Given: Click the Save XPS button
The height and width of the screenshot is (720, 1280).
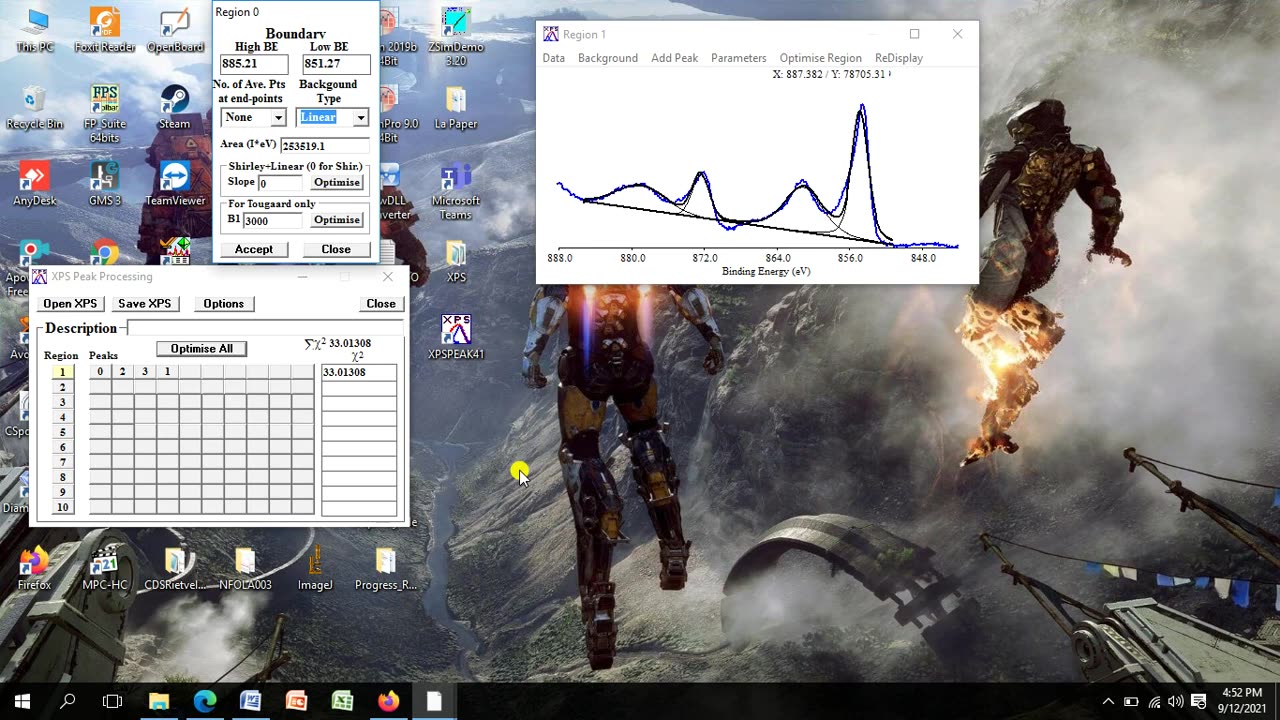Looking at the screenshot, I should 145,303.
